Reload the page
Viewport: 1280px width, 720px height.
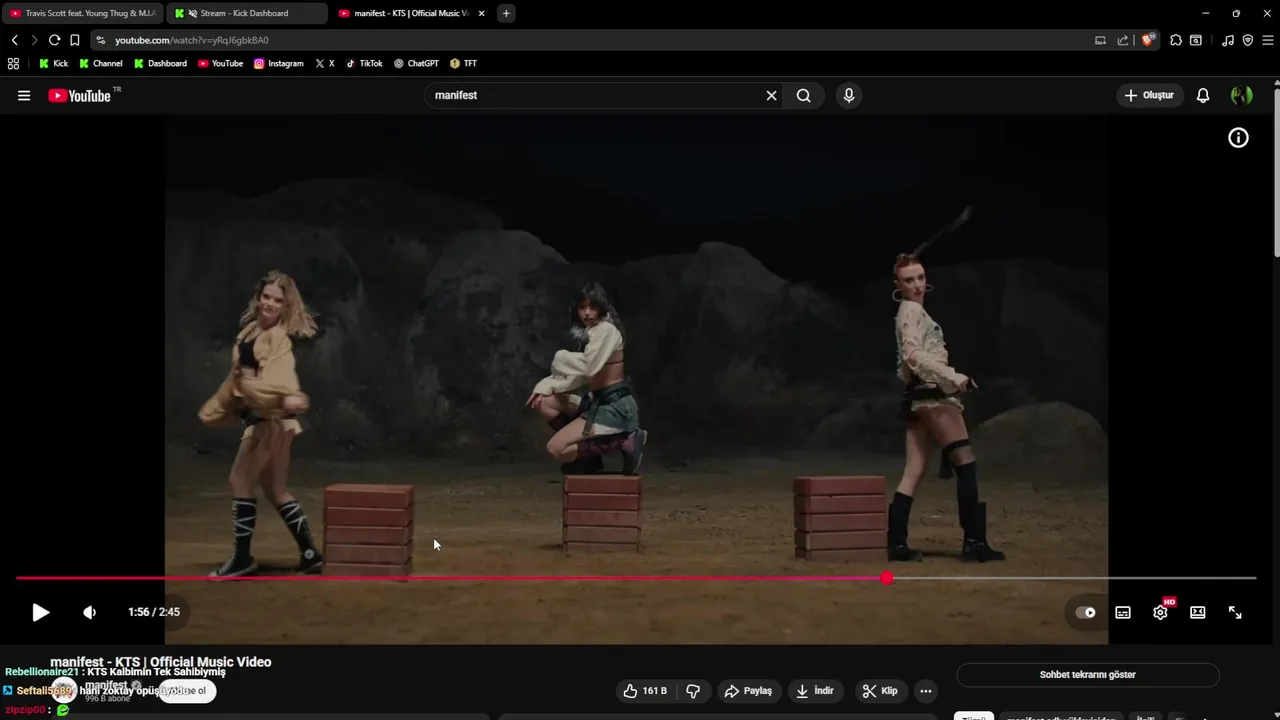tap(54, 40)
